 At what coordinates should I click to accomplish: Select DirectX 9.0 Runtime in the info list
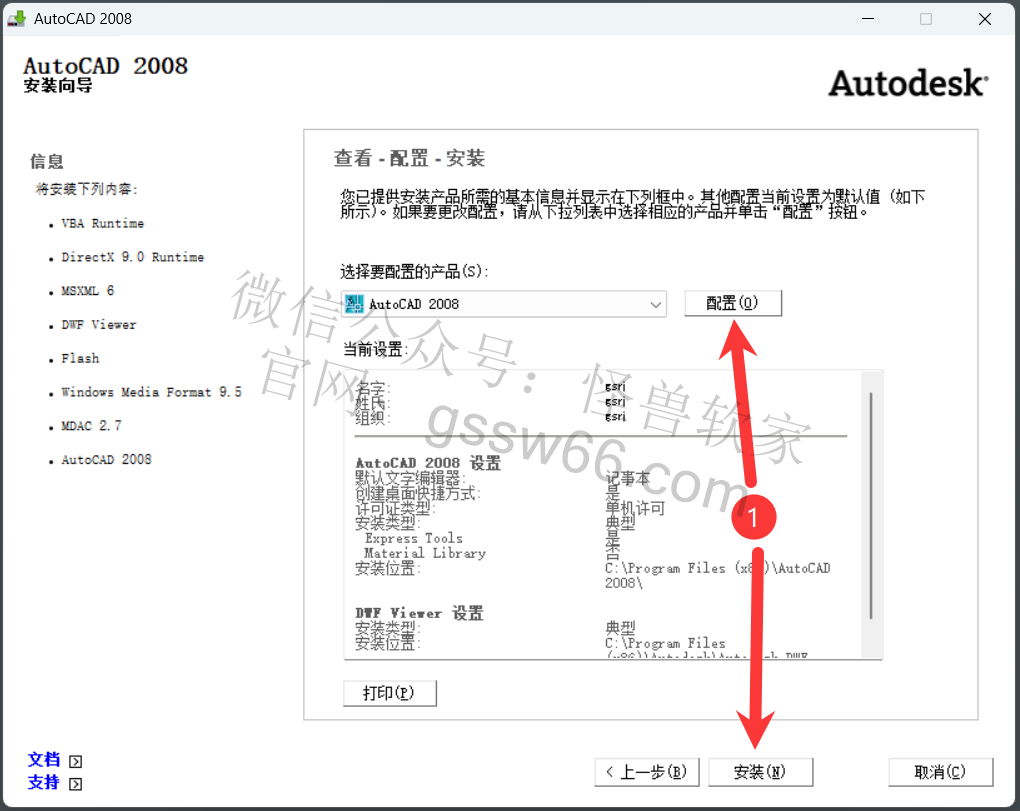(x=132, y=257)
